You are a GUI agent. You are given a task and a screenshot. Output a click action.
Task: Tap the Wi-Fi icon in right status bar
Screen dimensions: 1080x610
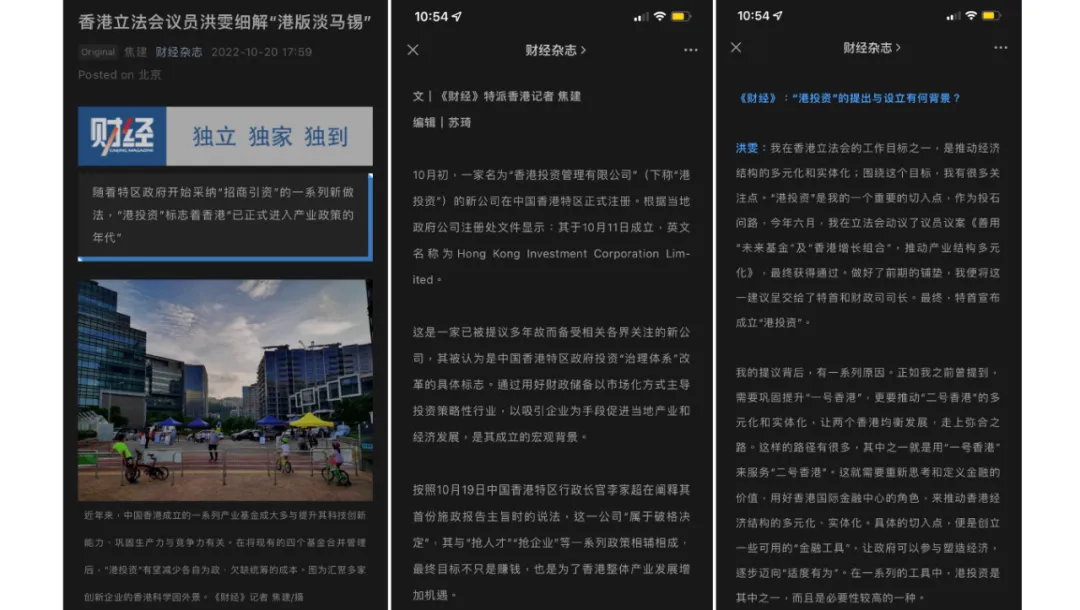(970, 16)
